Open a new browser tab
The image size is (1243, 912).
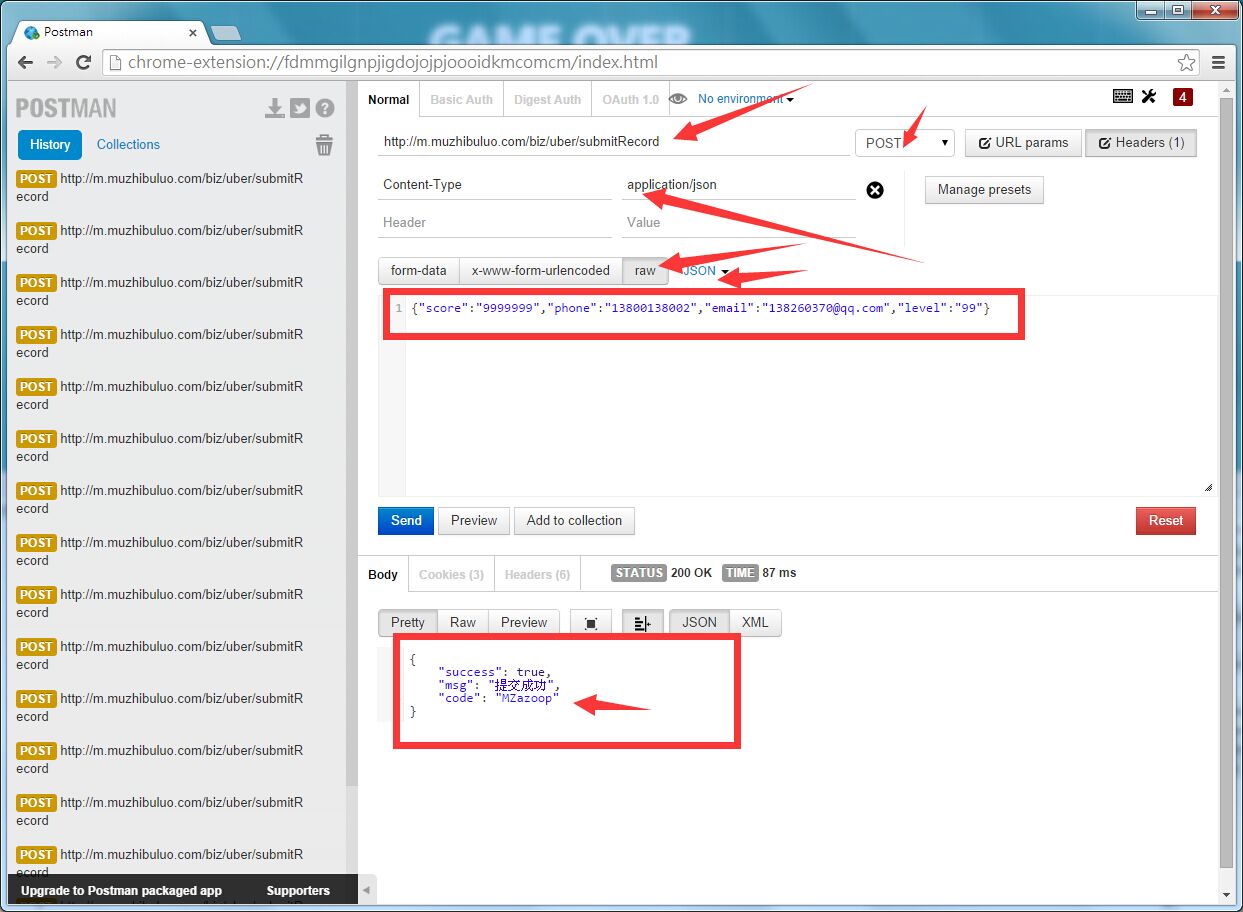point(225,33)
